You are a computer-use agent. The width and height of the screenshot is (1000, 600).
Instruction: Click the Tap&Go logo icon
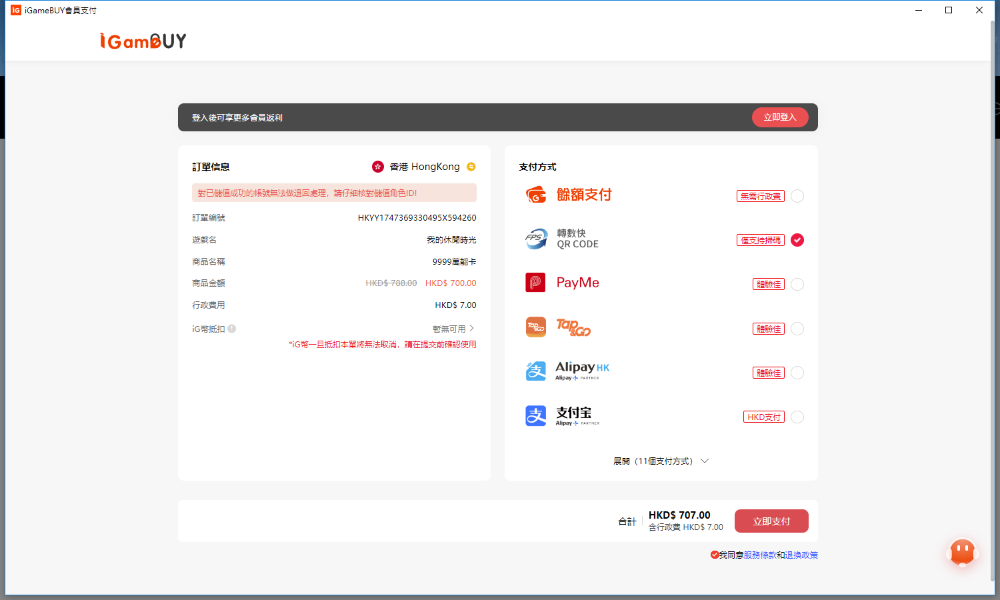(536, 327)
